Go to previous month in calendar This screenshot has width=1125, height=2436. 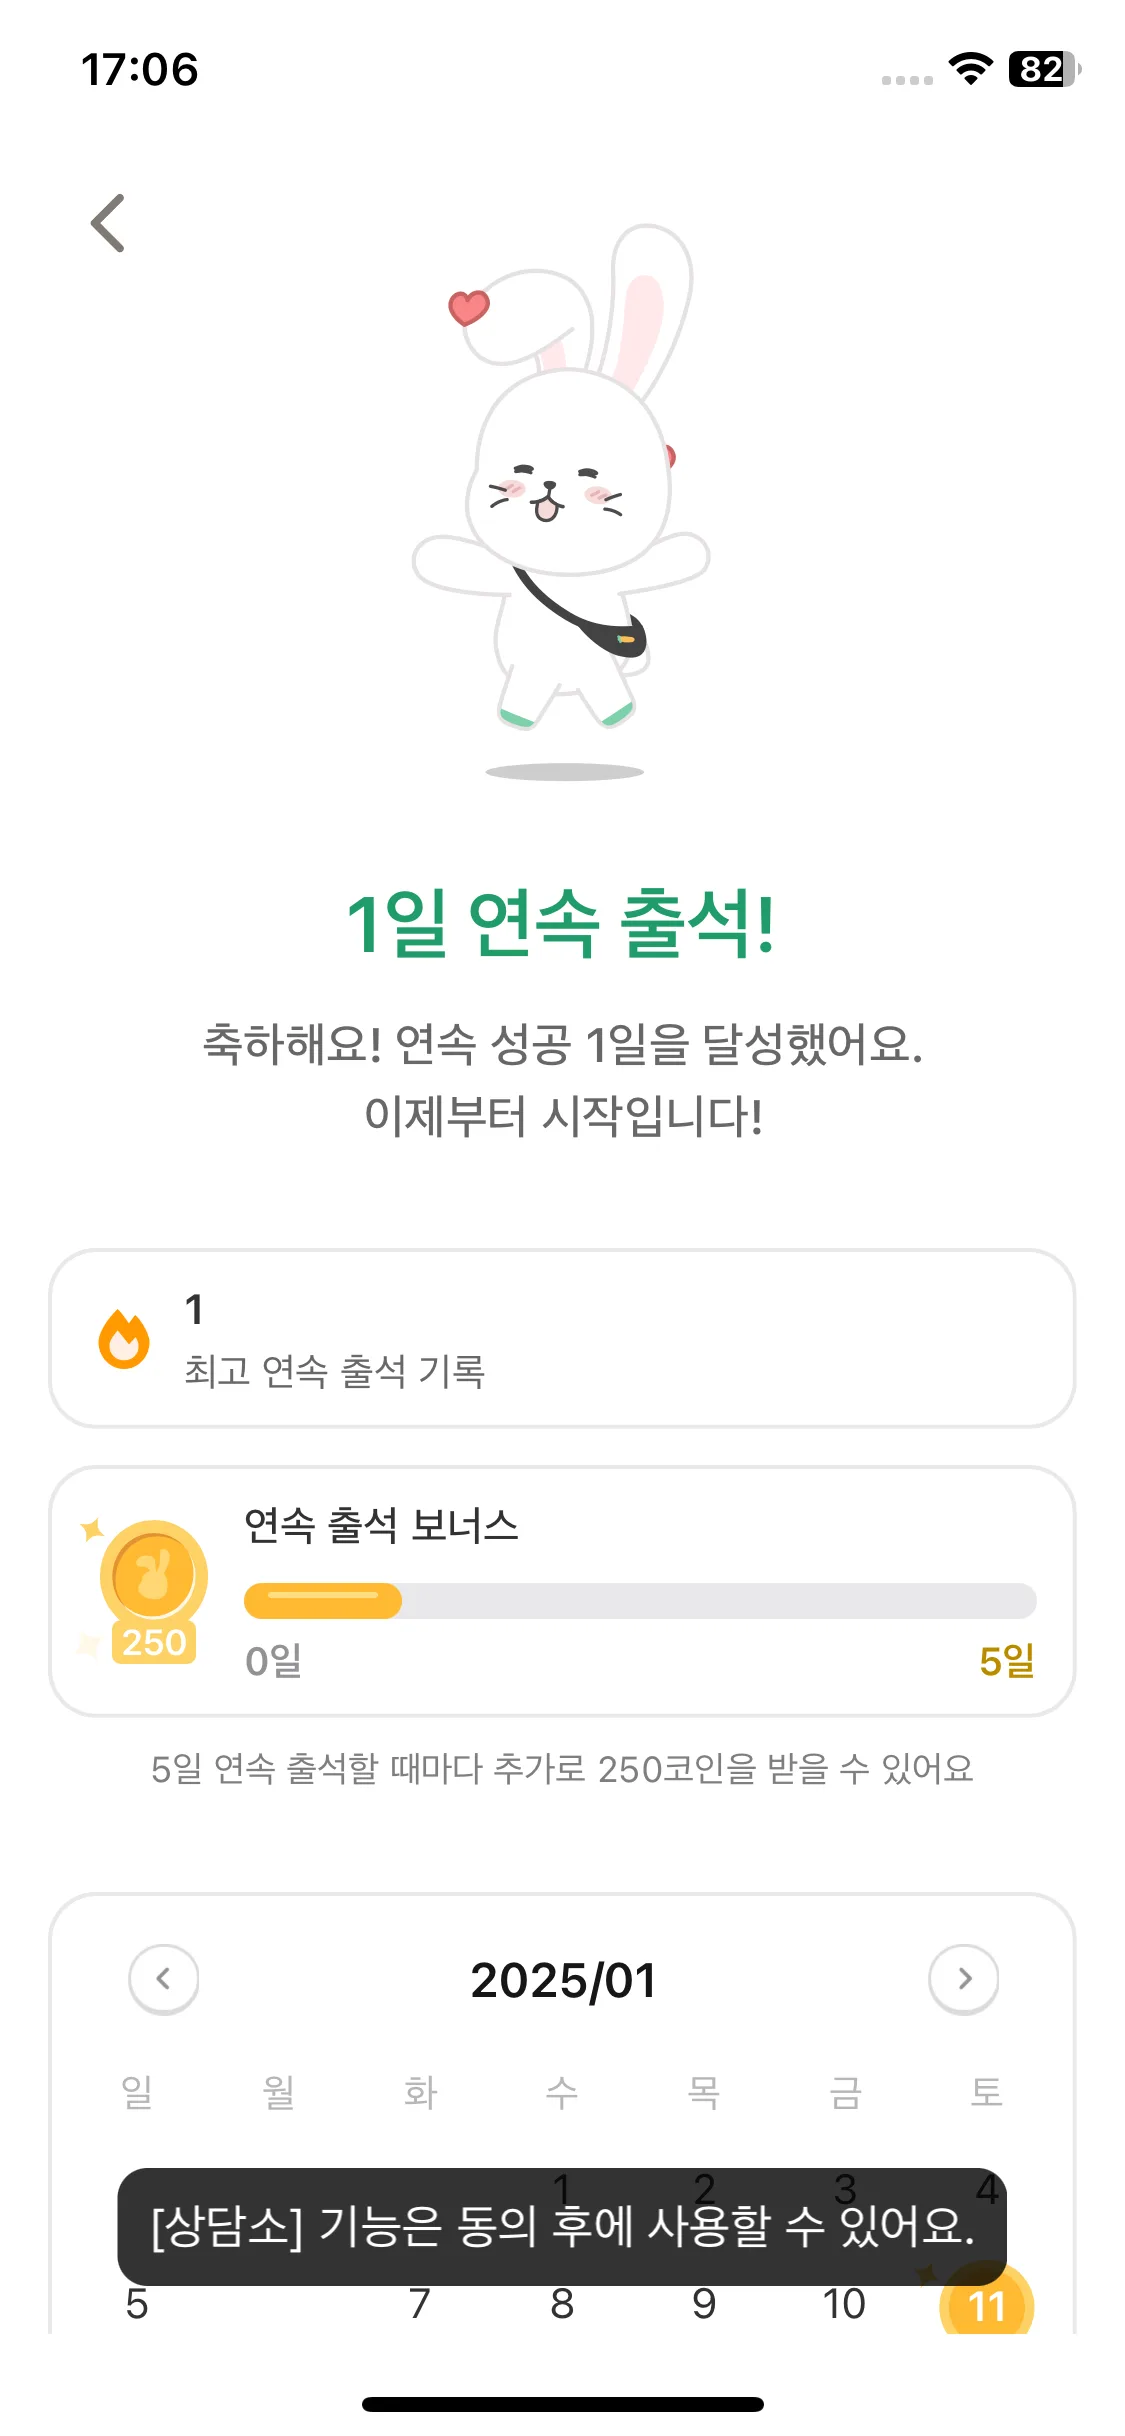(164, 1979)
